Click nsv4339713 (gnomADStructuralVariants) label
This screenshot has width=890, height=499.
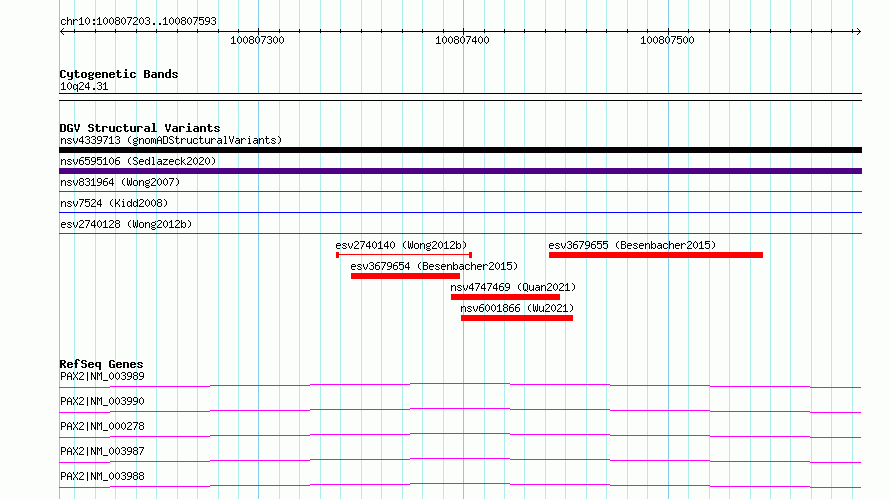pos(171,140)
